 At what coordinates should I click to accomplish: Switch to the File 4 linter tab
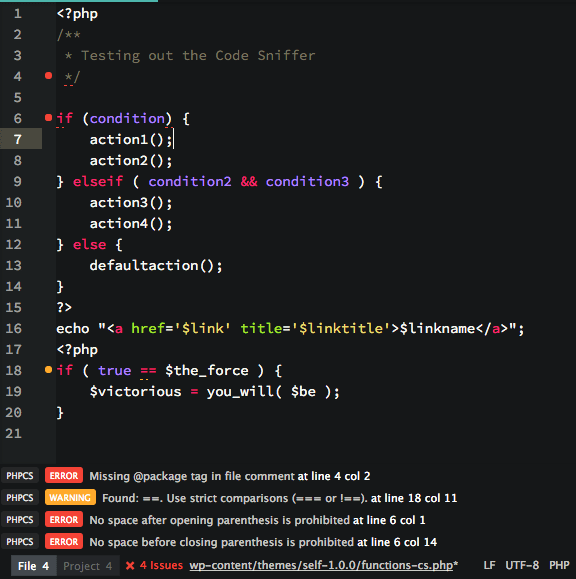coord(34,566)
